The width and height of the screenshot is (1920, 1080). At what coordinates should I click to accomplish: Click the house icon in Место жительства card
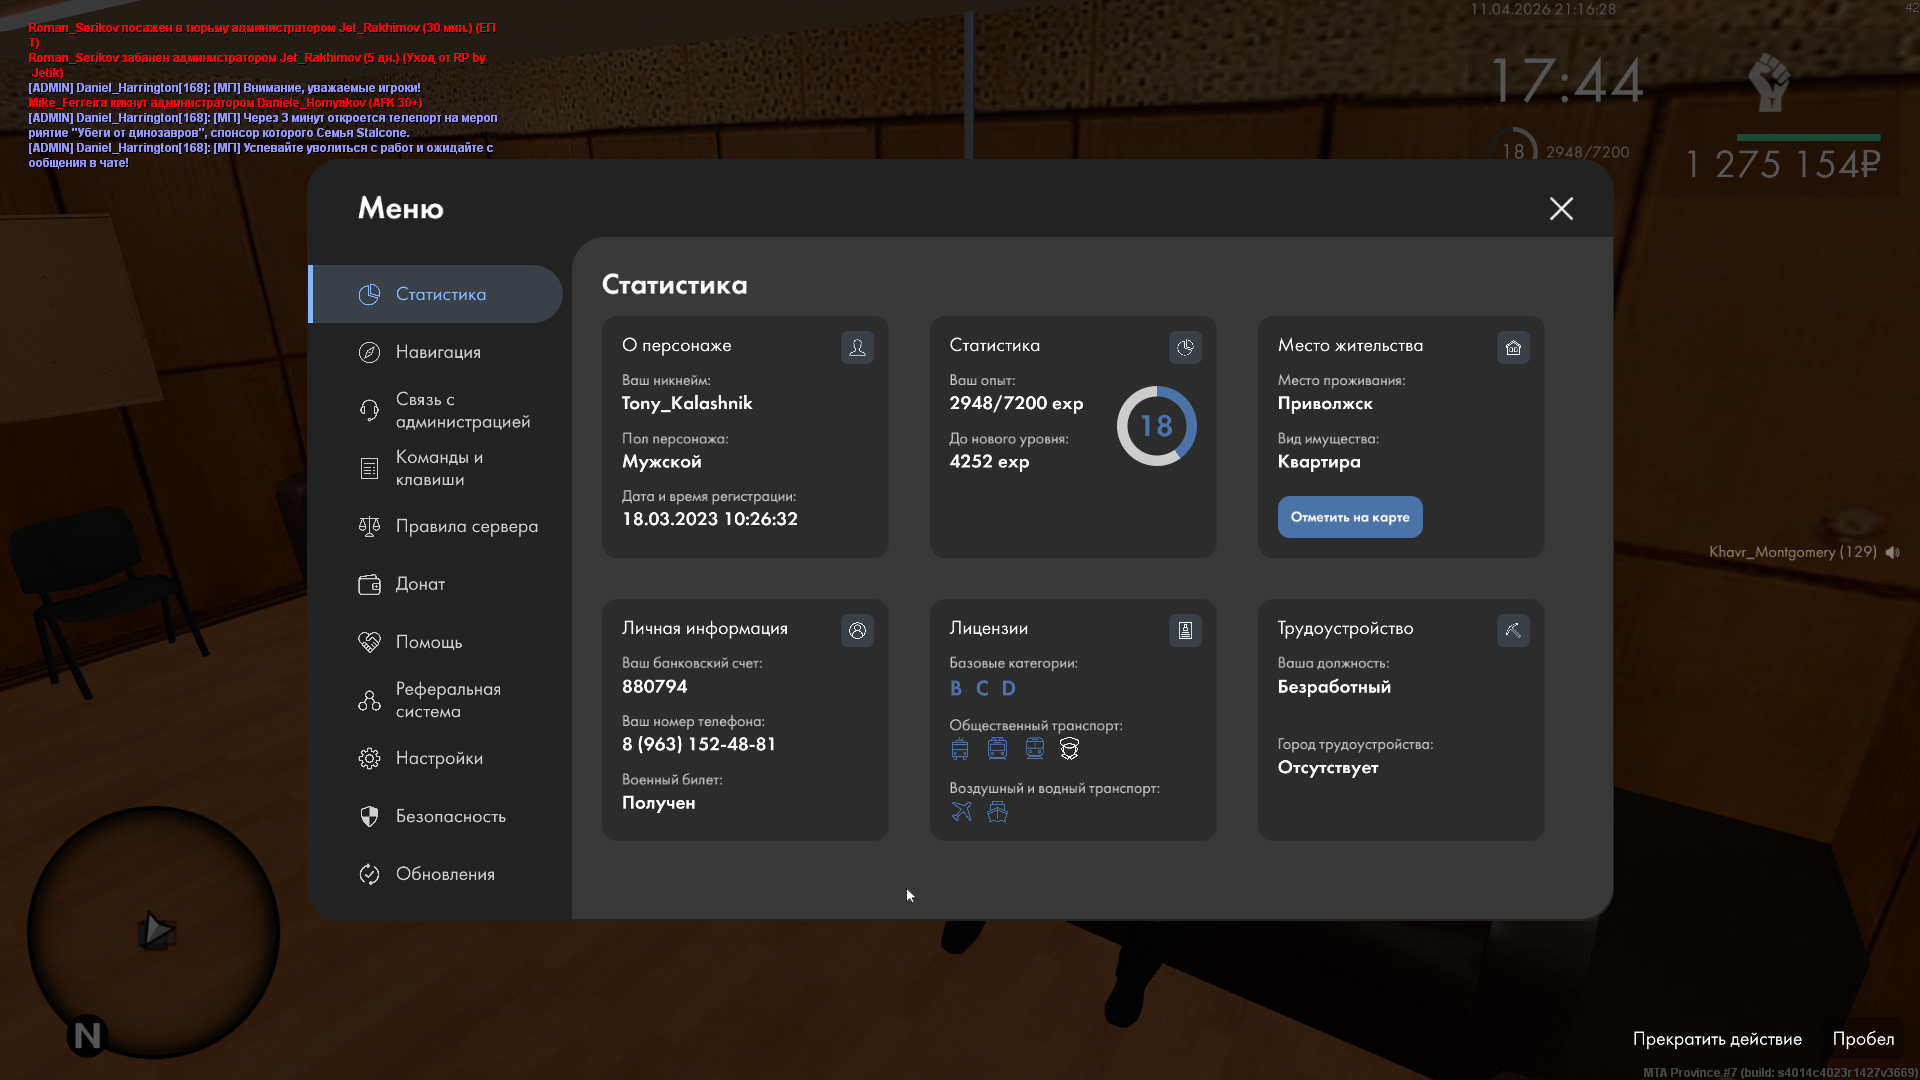[x=1513, y=347]
